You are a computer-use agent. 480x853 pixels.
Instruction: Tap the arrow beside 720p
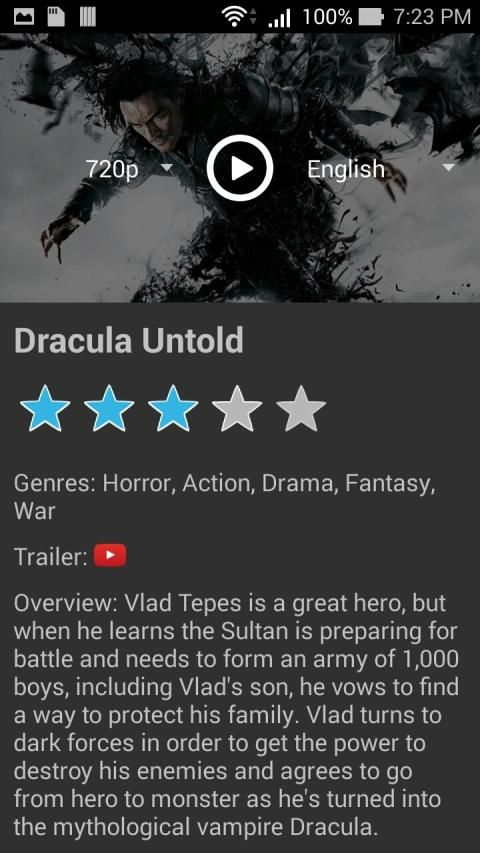tap(167, 168)
